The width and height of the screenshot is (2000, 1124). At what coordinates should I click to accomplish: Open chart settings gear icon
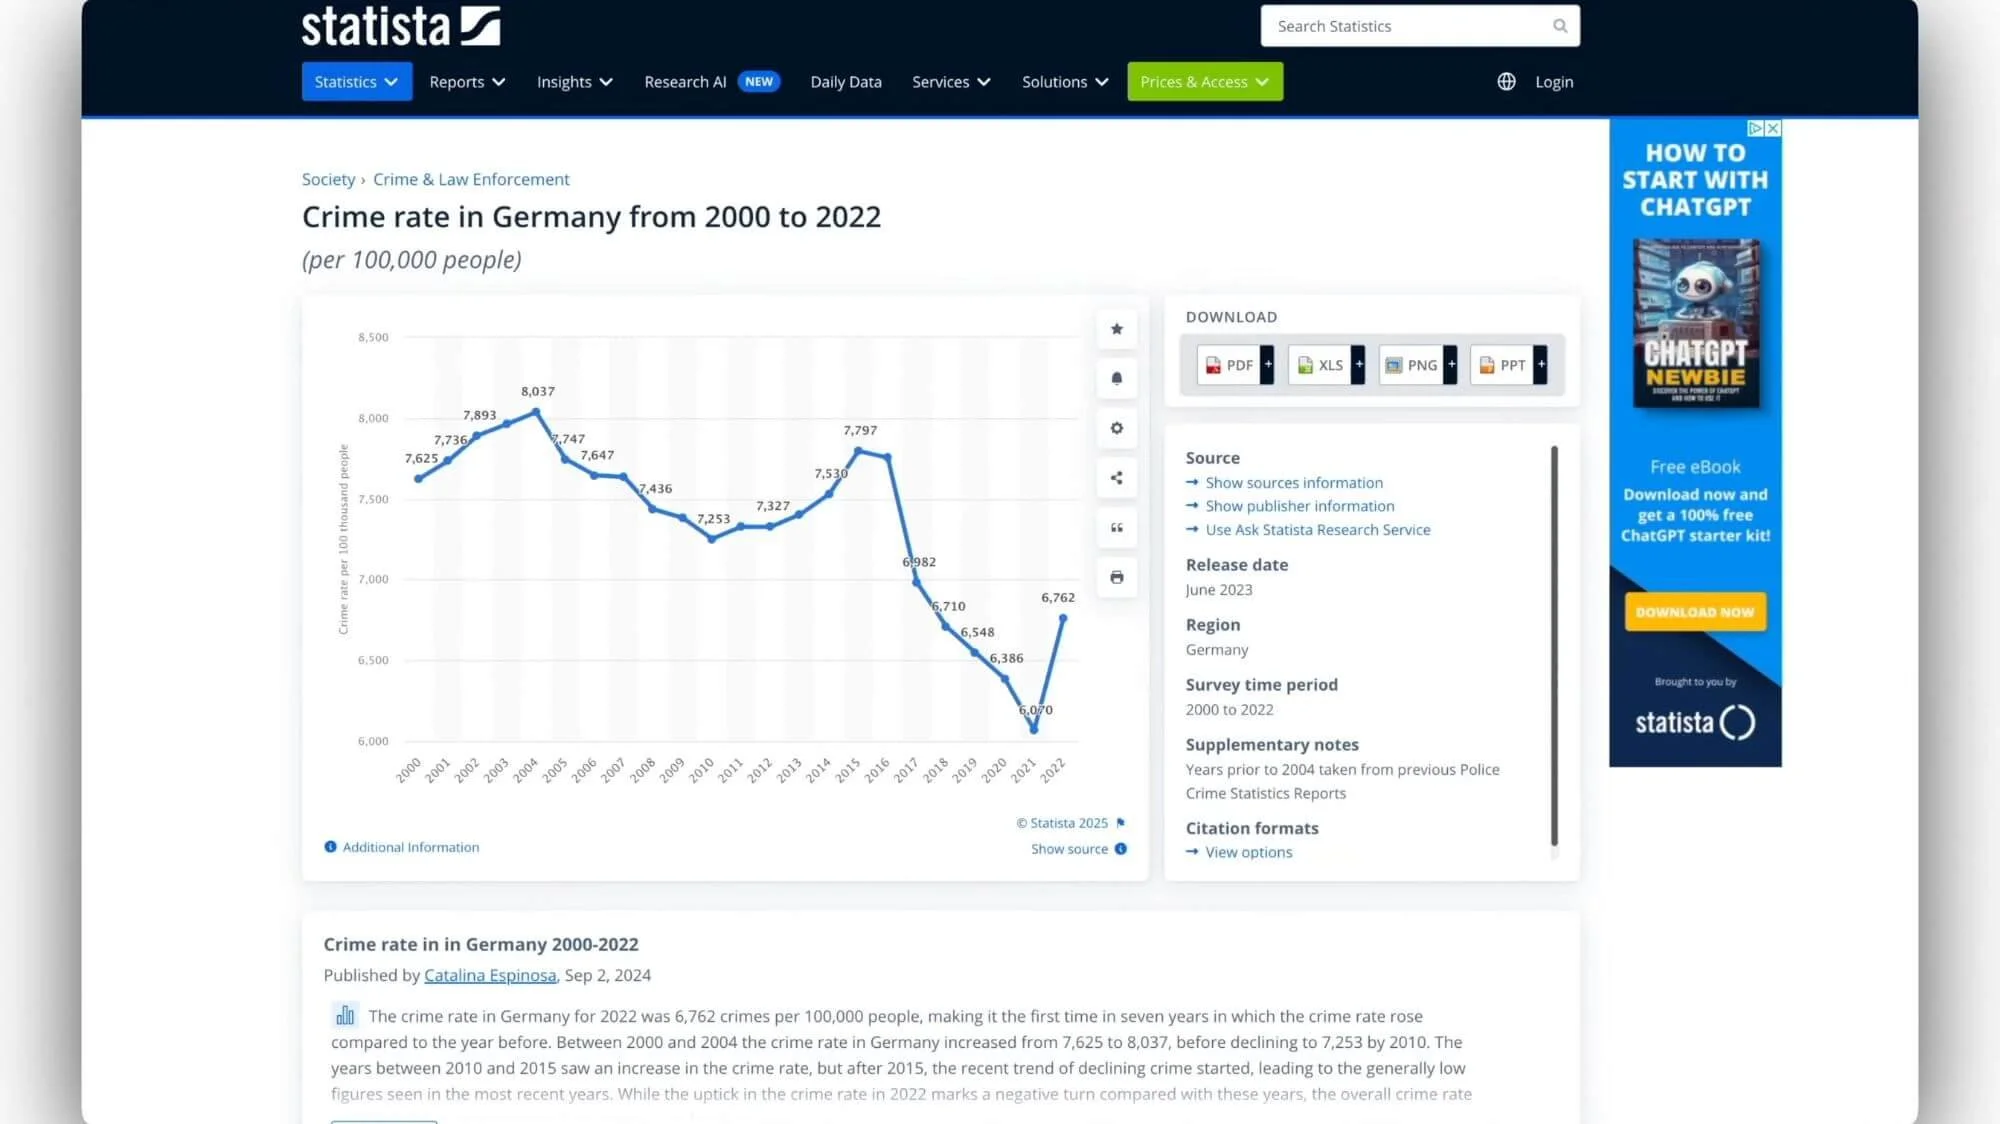(x=1117, y=428)
